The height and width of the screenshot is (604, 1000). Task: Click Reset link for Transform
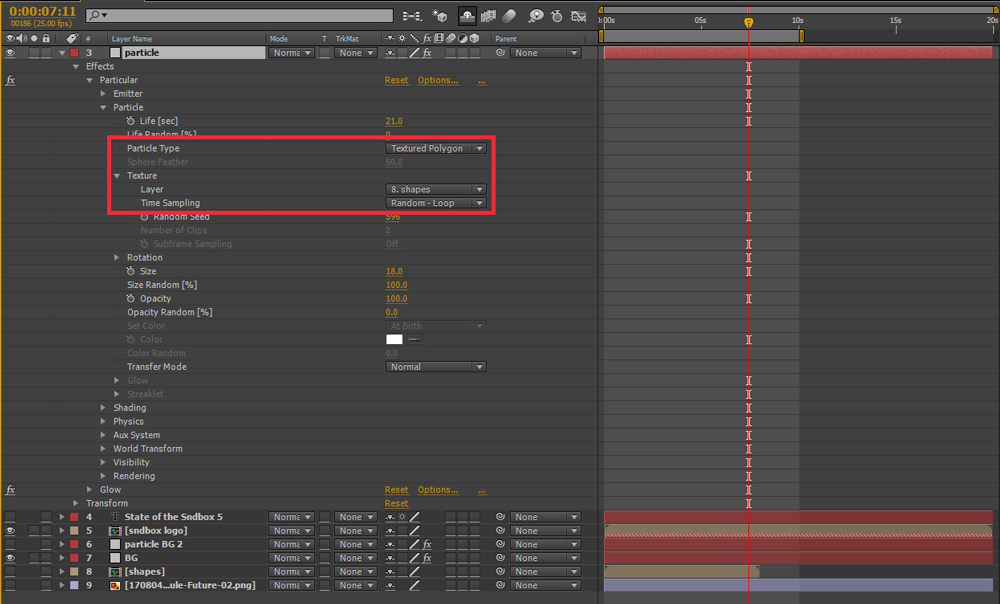(396, 503)
